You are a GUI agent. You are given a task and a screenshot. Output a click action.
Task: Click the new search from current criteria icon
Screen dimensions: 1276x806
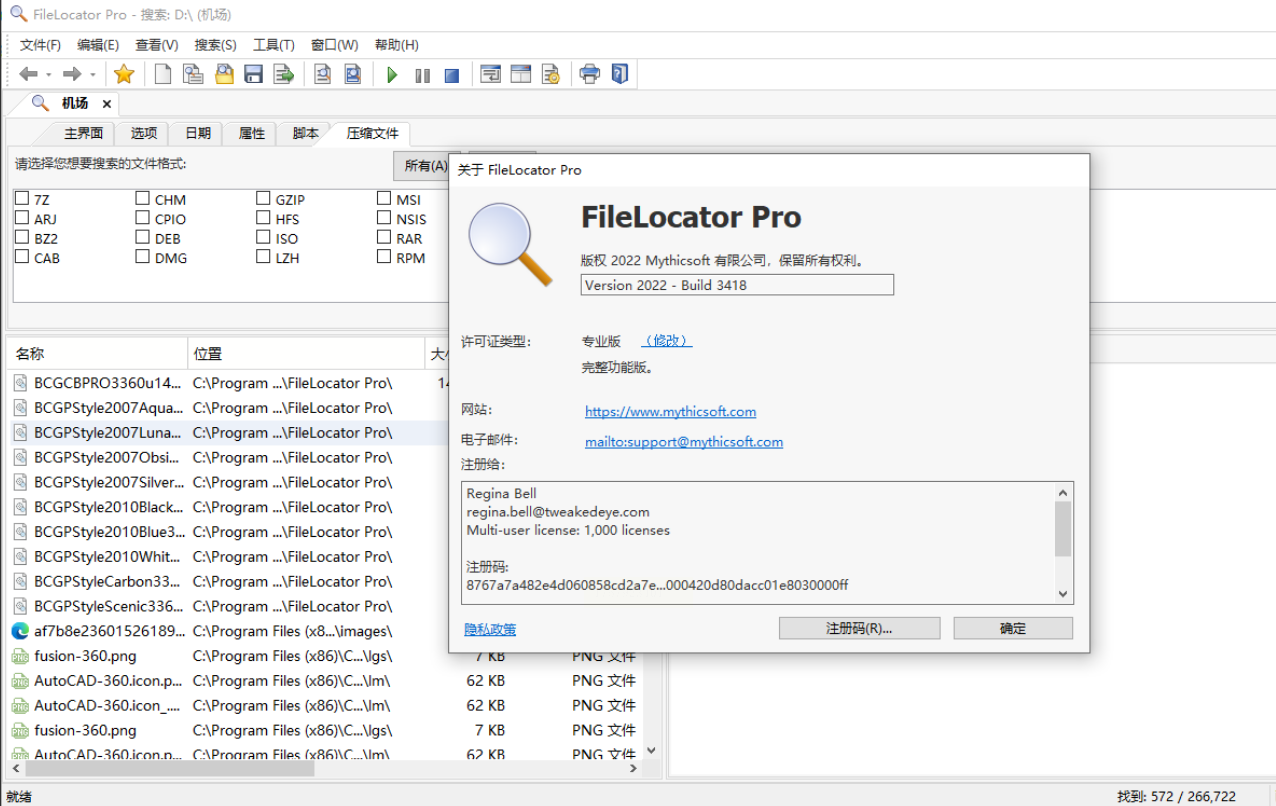(193, 74)
